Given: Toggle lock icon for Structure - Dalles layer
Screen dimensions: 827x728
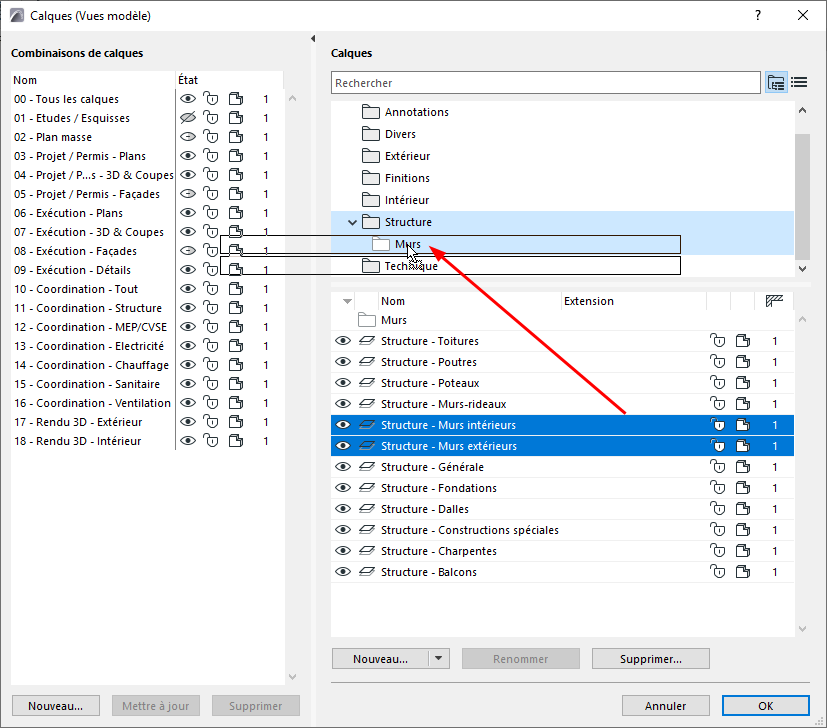Looking at the screenshot, I should click(x=717, y=509).
